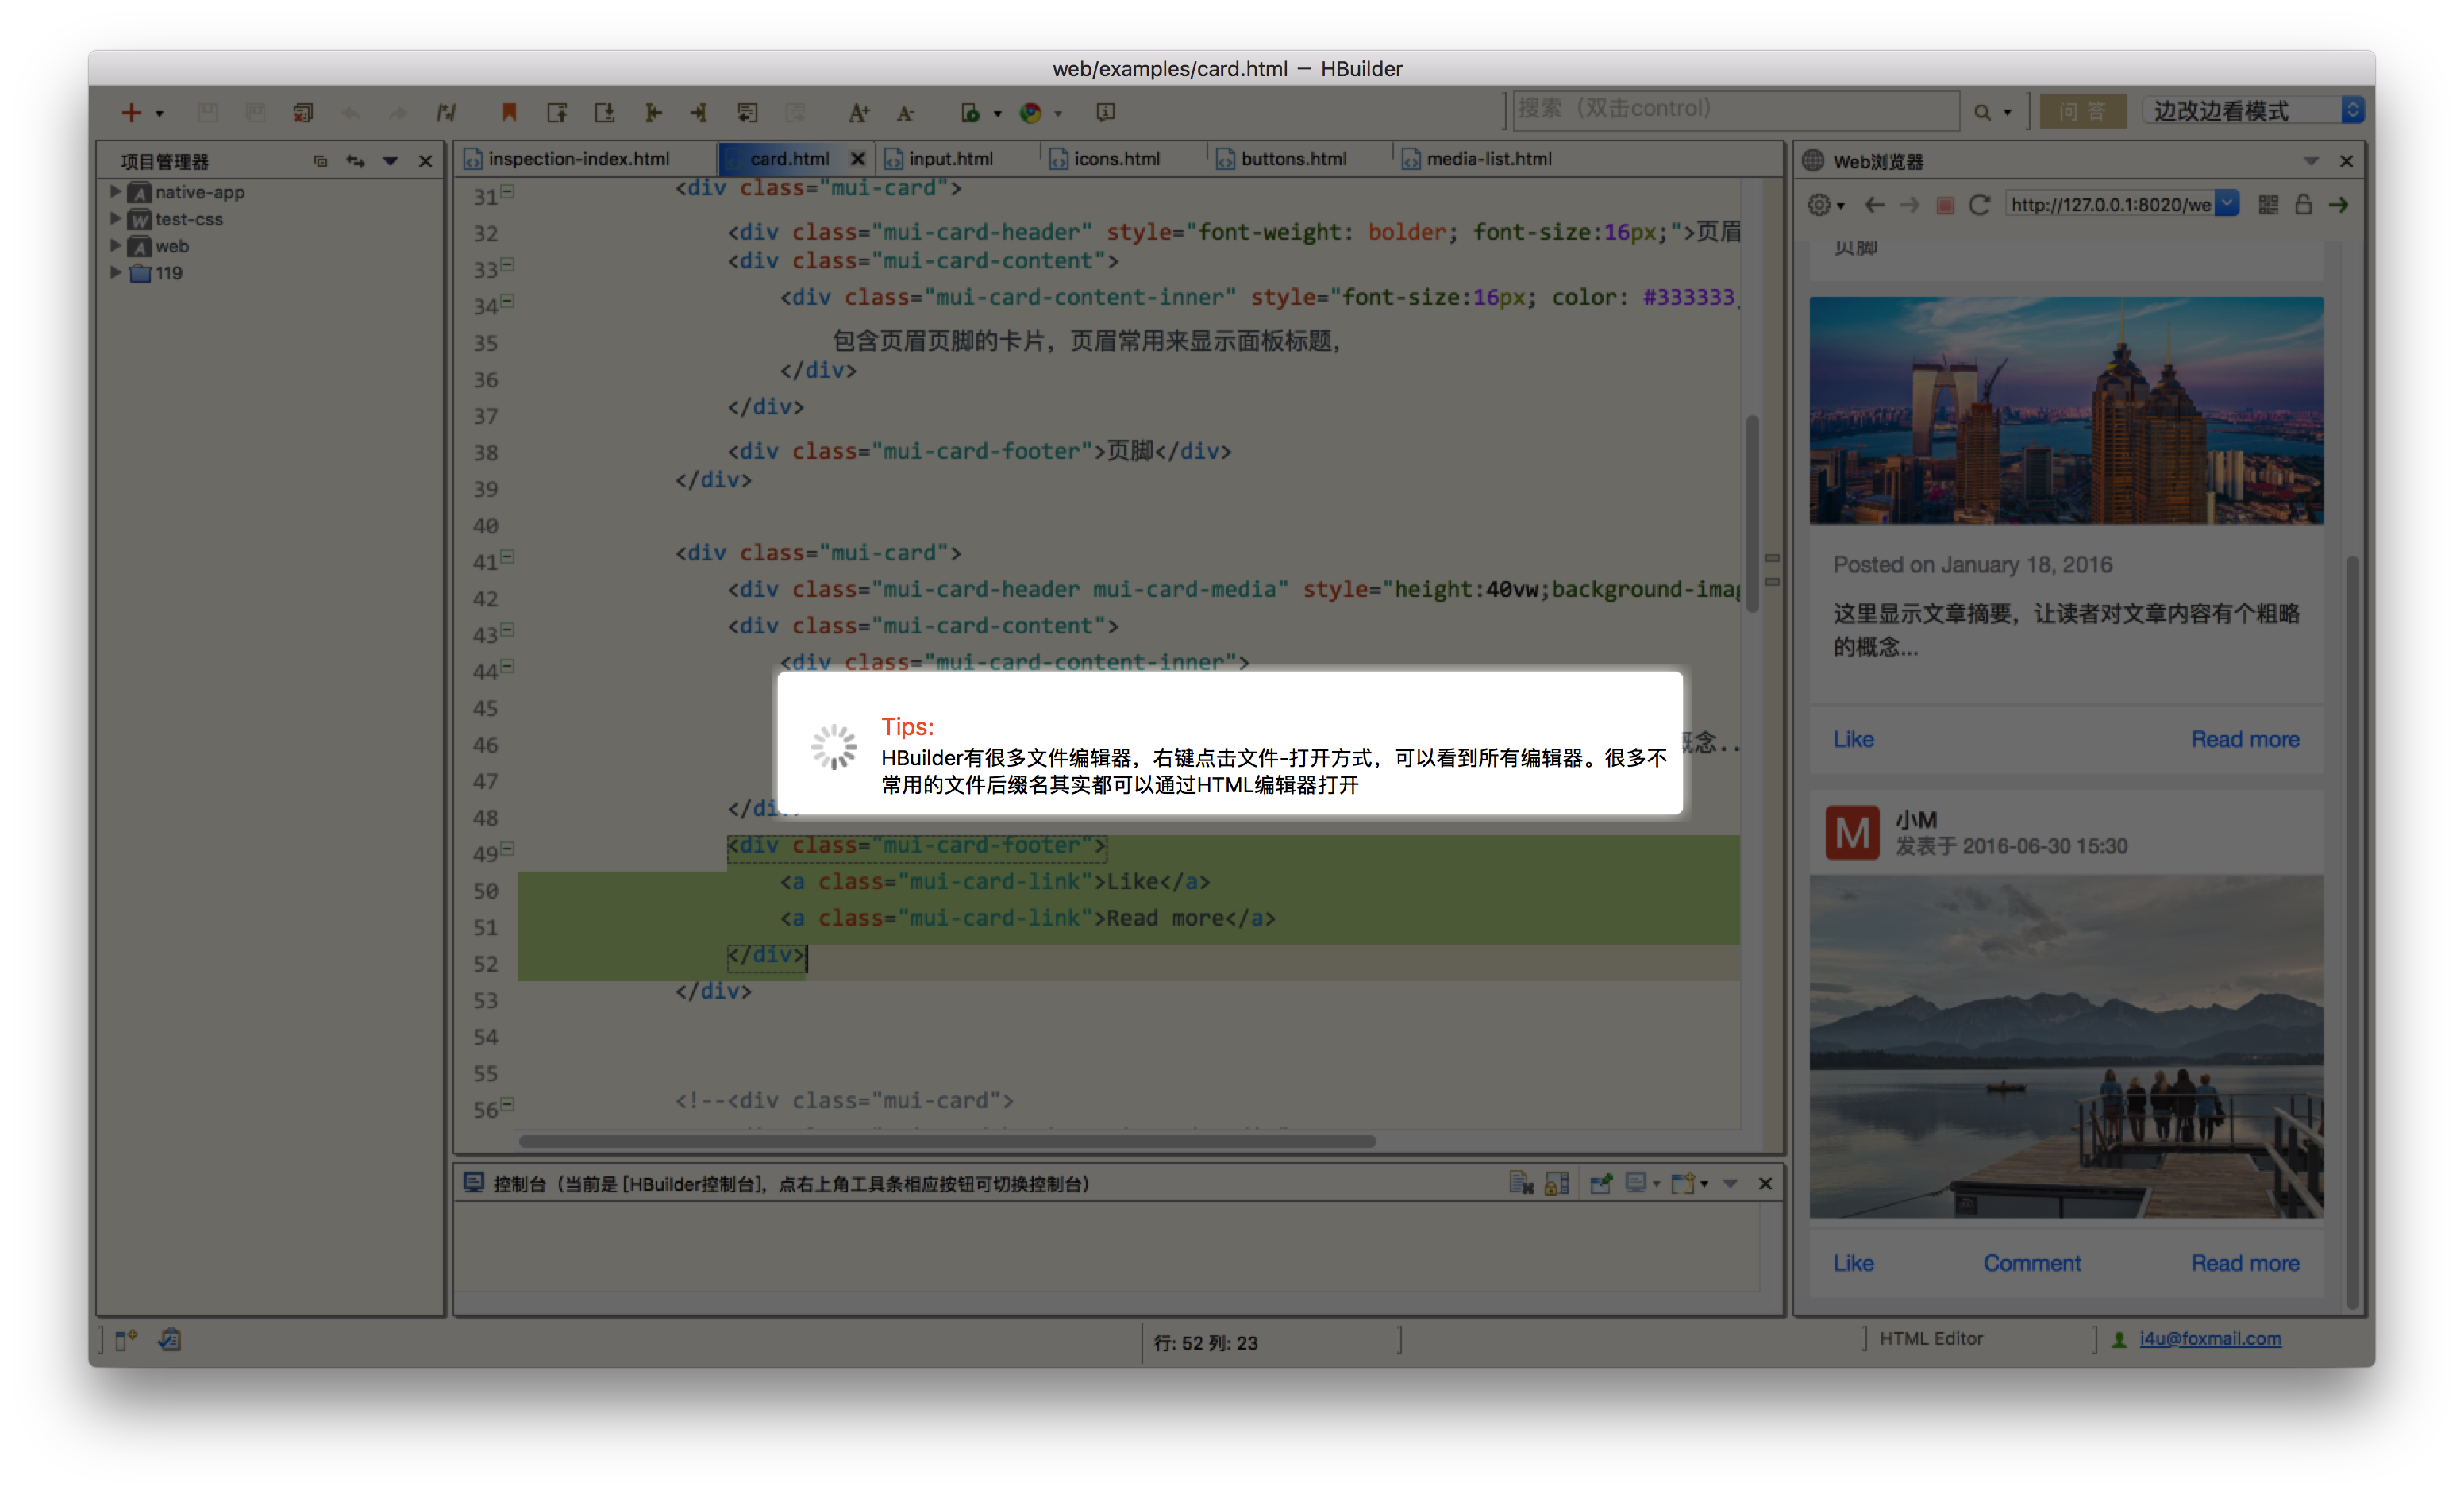This screenshot has height=1494, width=2464.
Task: Go back in the Web browser panel
Action: [x=1875, y=205]
